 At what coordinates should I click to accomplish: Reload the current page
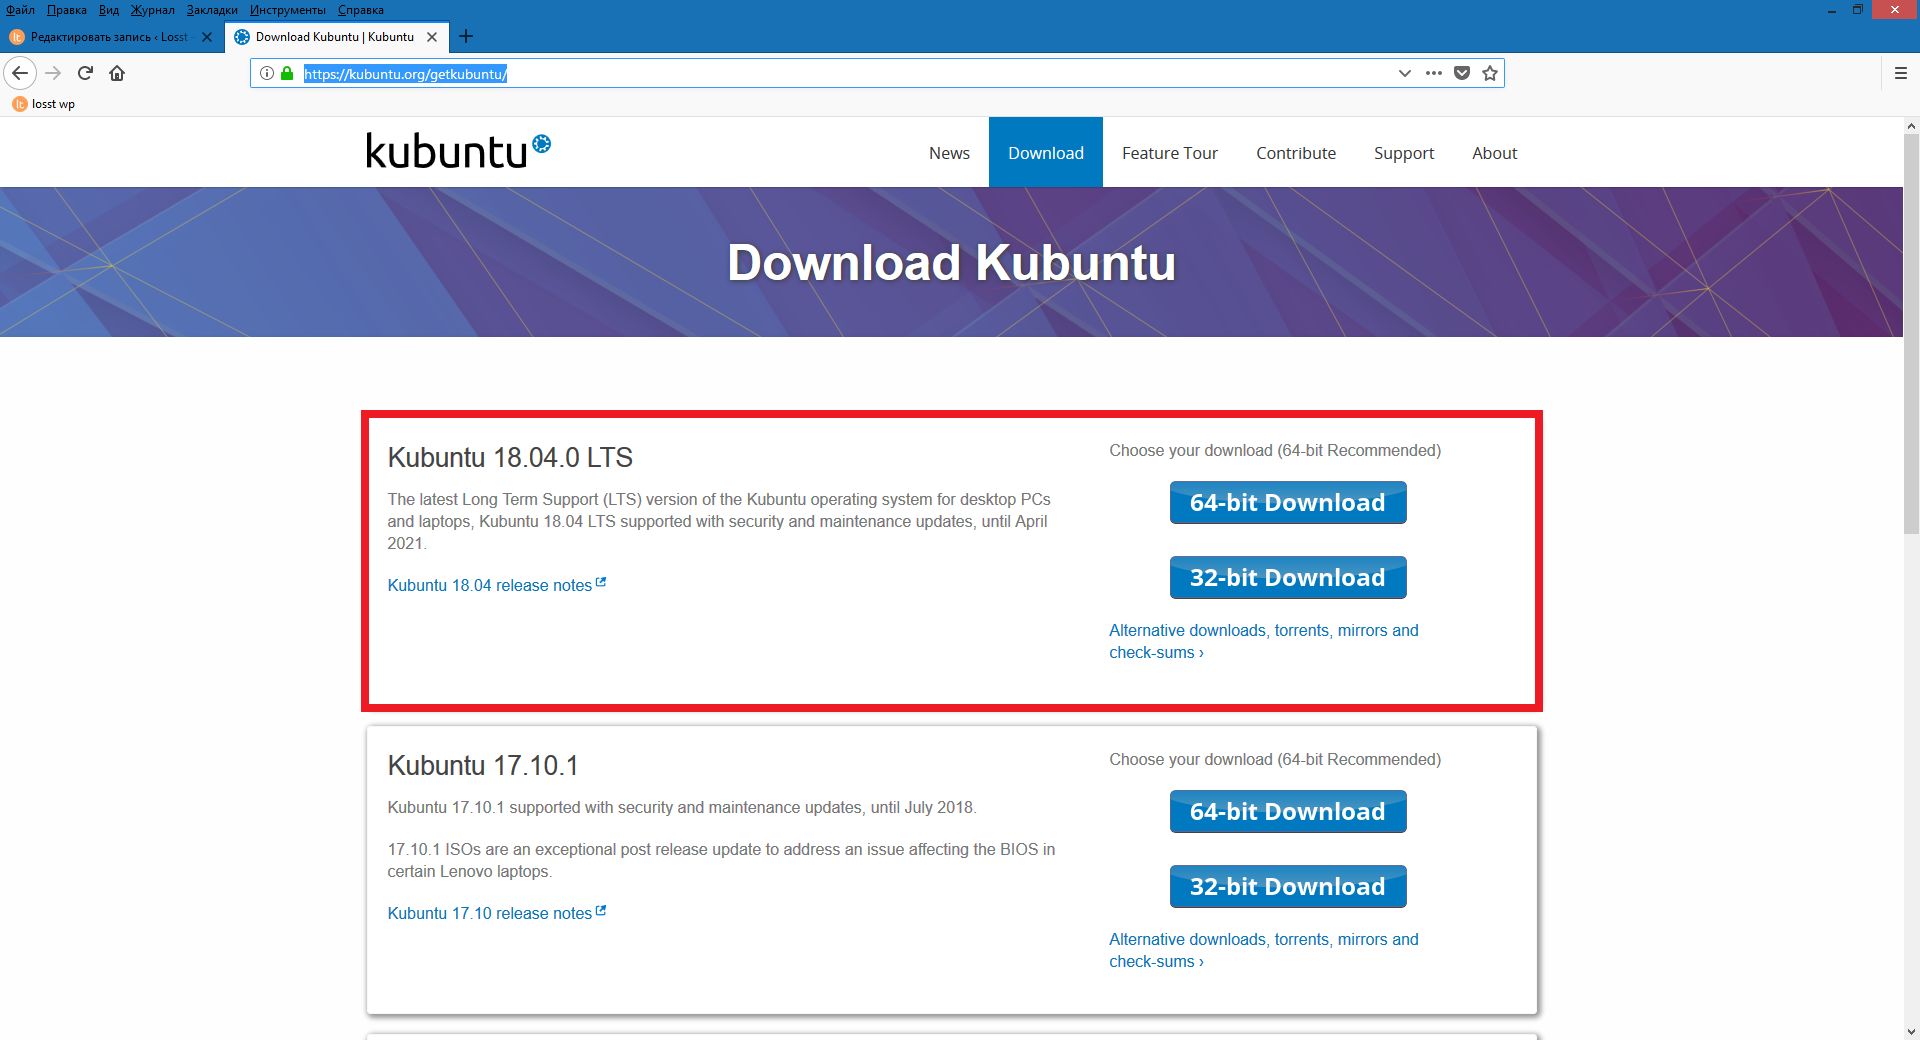pyautogui.click(x=85, y=73)
